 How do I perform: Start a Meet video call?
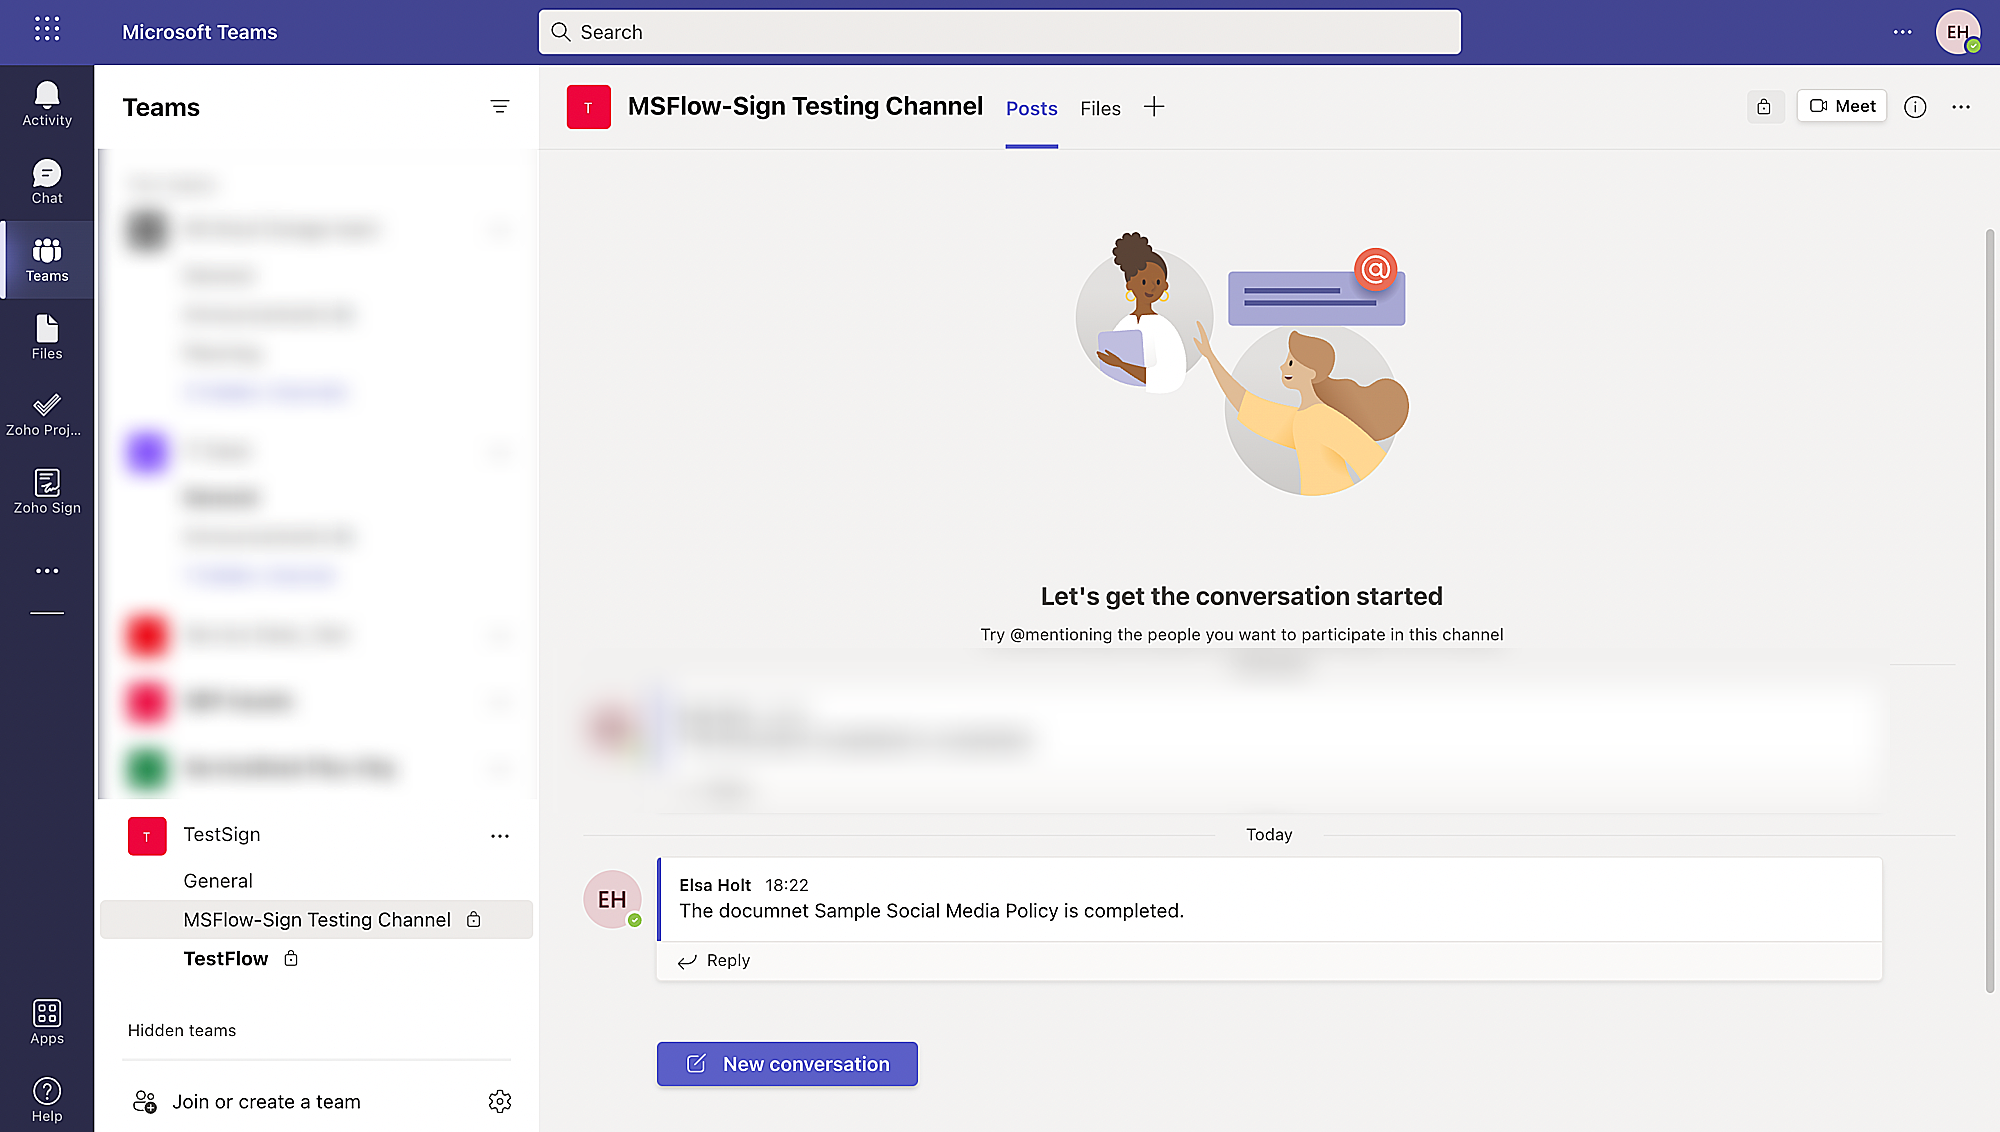pos(1842,106)
